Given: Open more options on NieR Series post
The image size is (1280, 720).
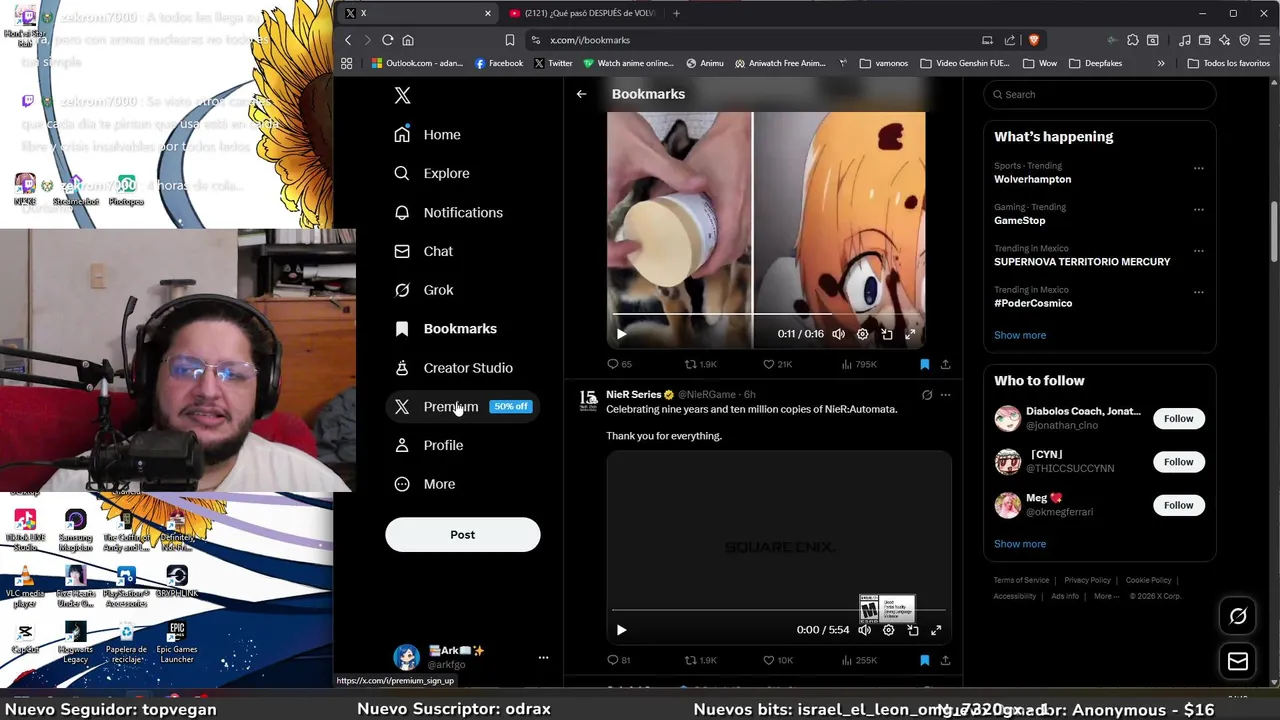Looking at the screenshot, I should coord(945,395).
